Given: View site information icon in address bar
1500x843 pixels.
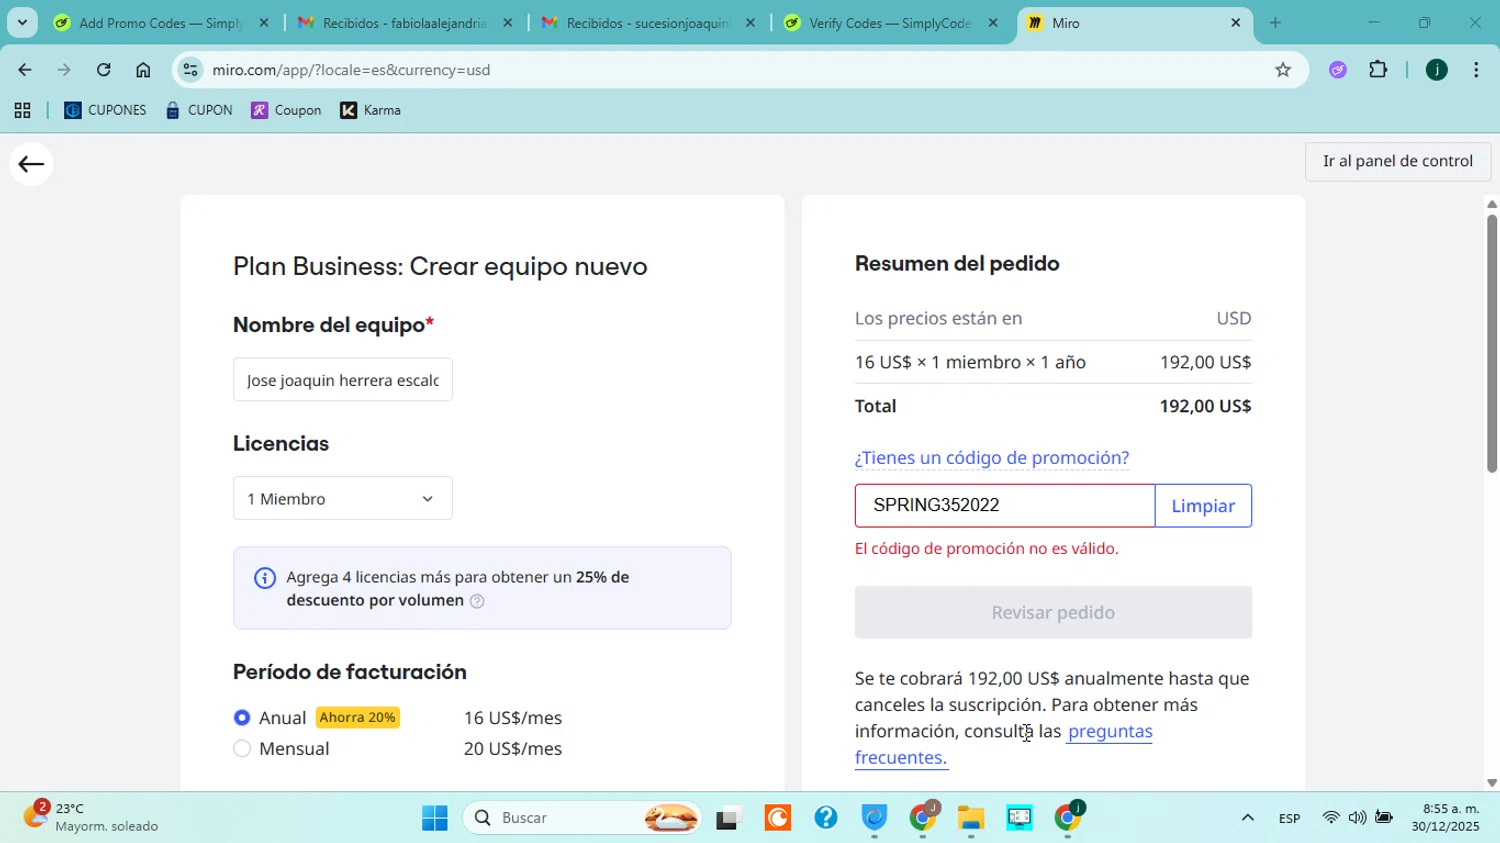Looking at the screenshot, I should (191, 70).
